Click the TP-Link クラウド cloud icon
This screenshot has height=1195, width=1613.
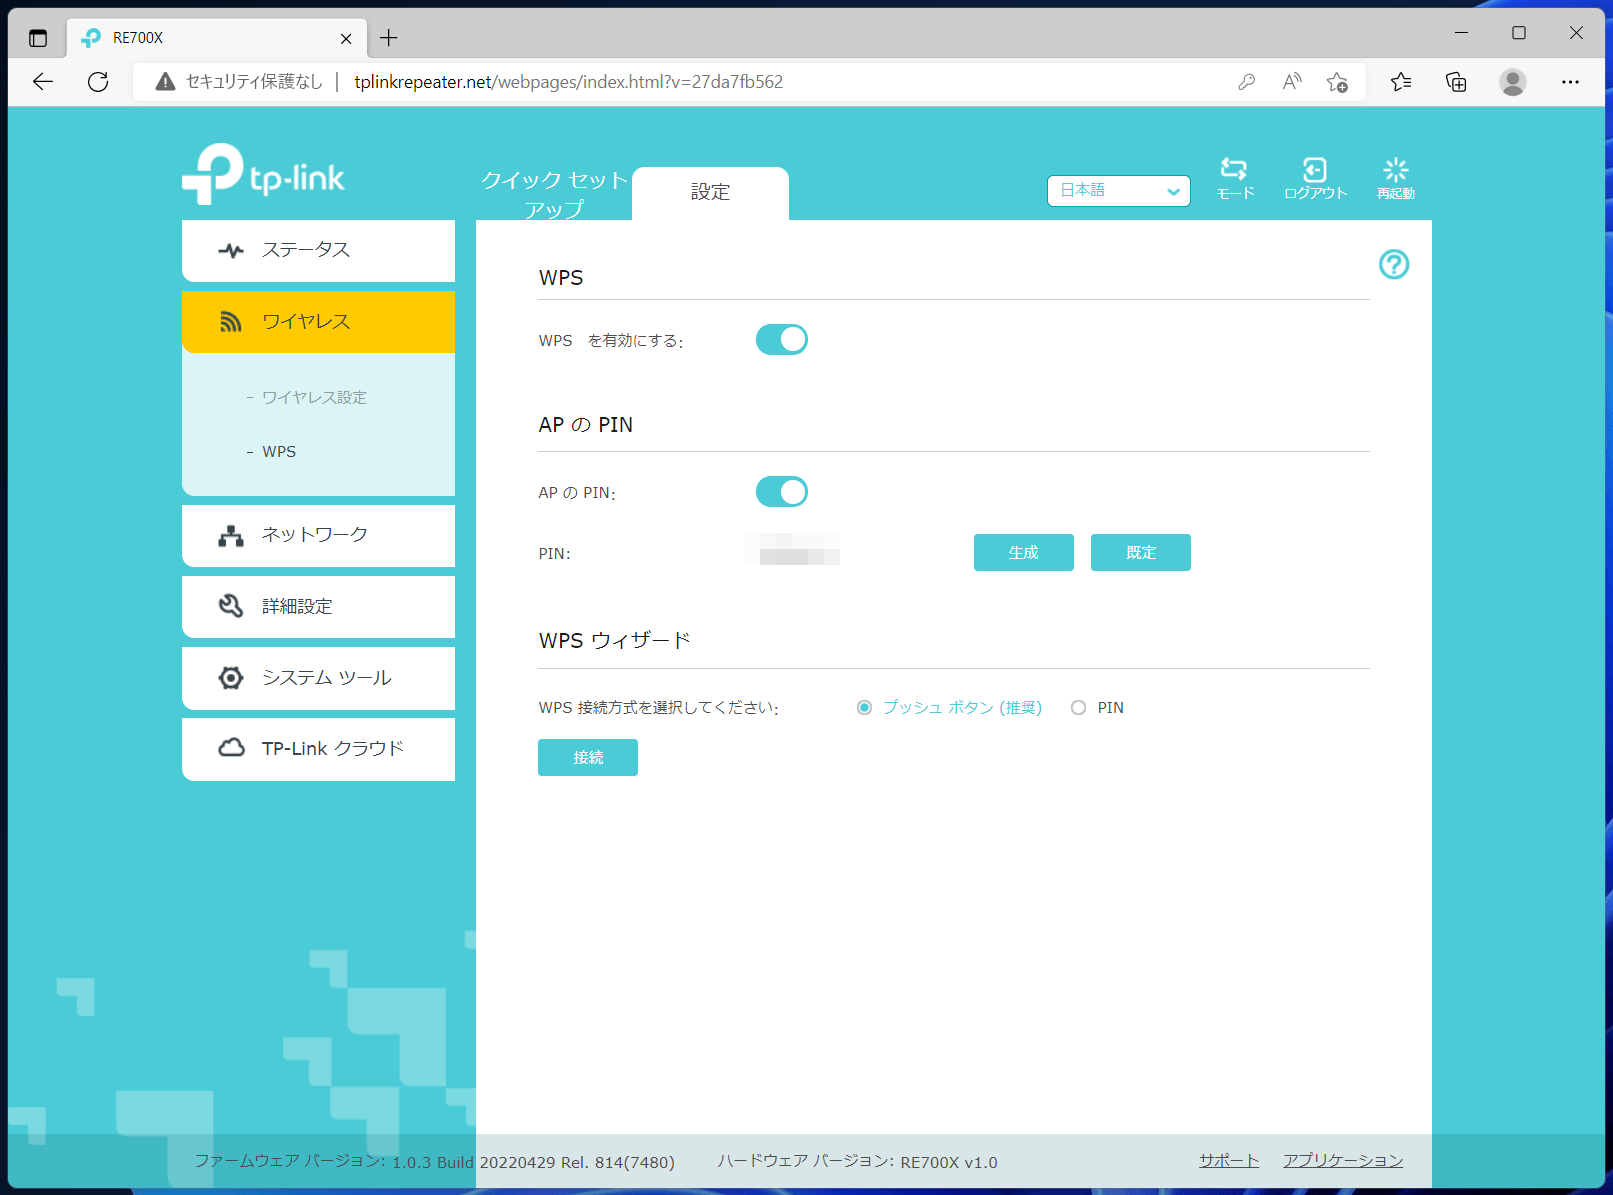click(x=231, y=748)
